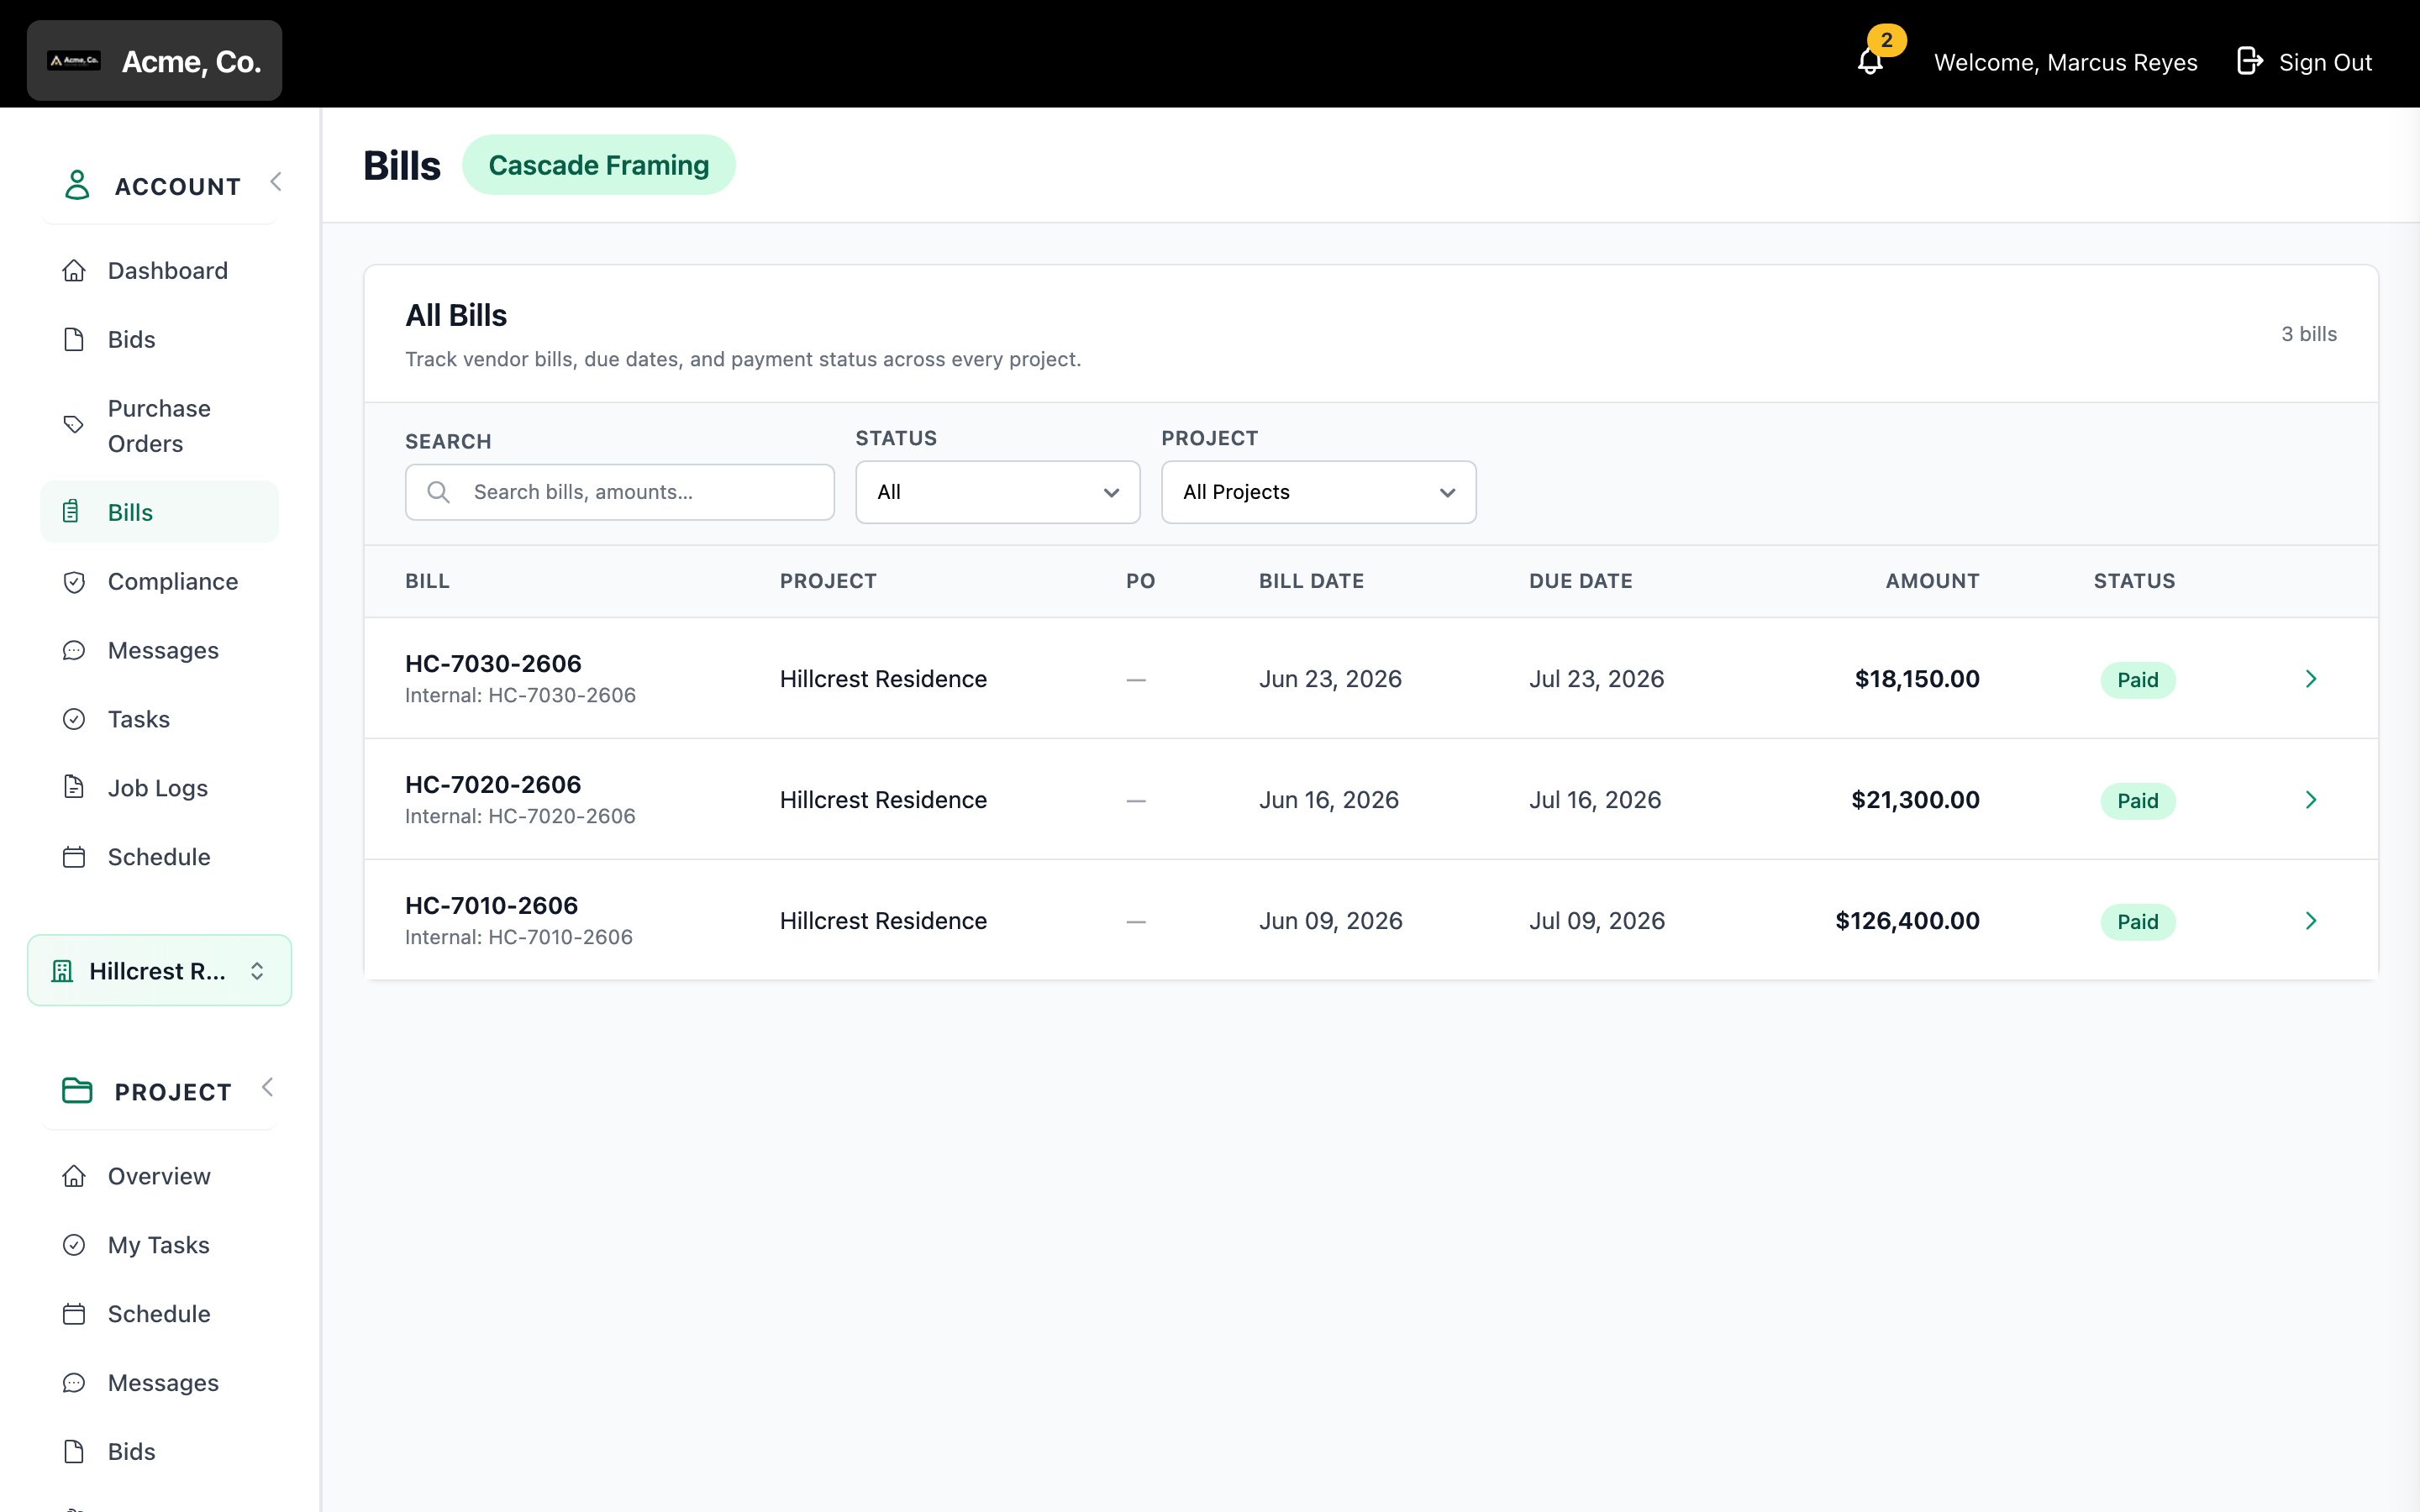Open the All Projects filter dropdown
This screenshot has width=2420, height=1512.
pos(1318,492)
